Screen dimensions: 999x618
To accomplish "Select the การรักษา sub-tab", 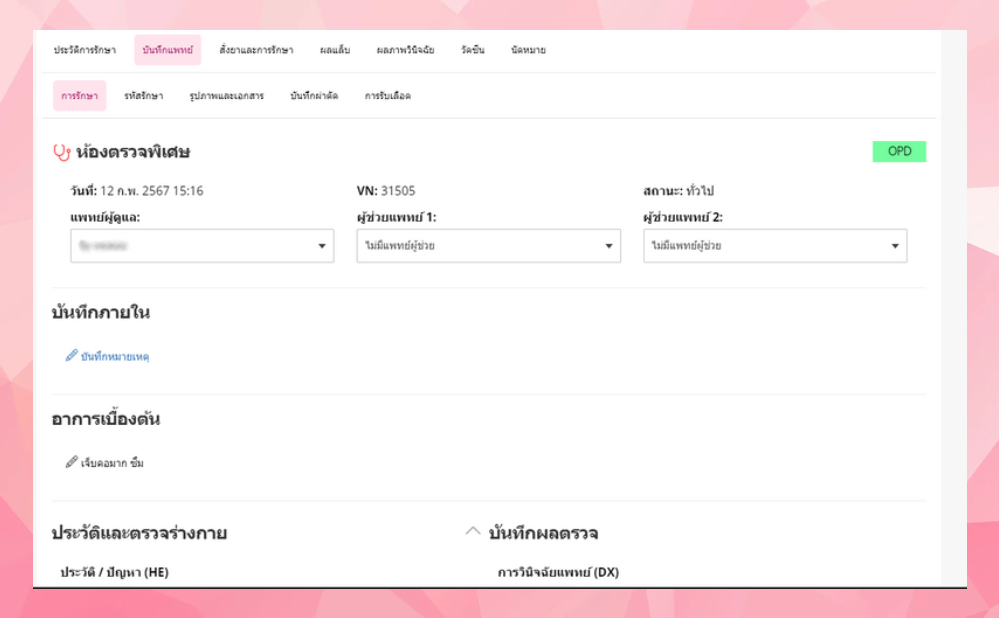I will tap(80, 96).
